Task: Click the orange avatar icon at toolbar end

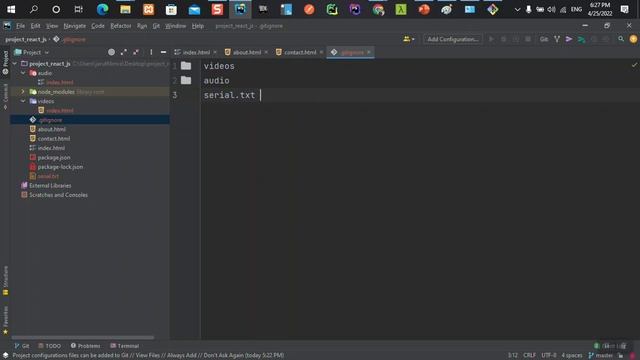Action: coord(633,39)
